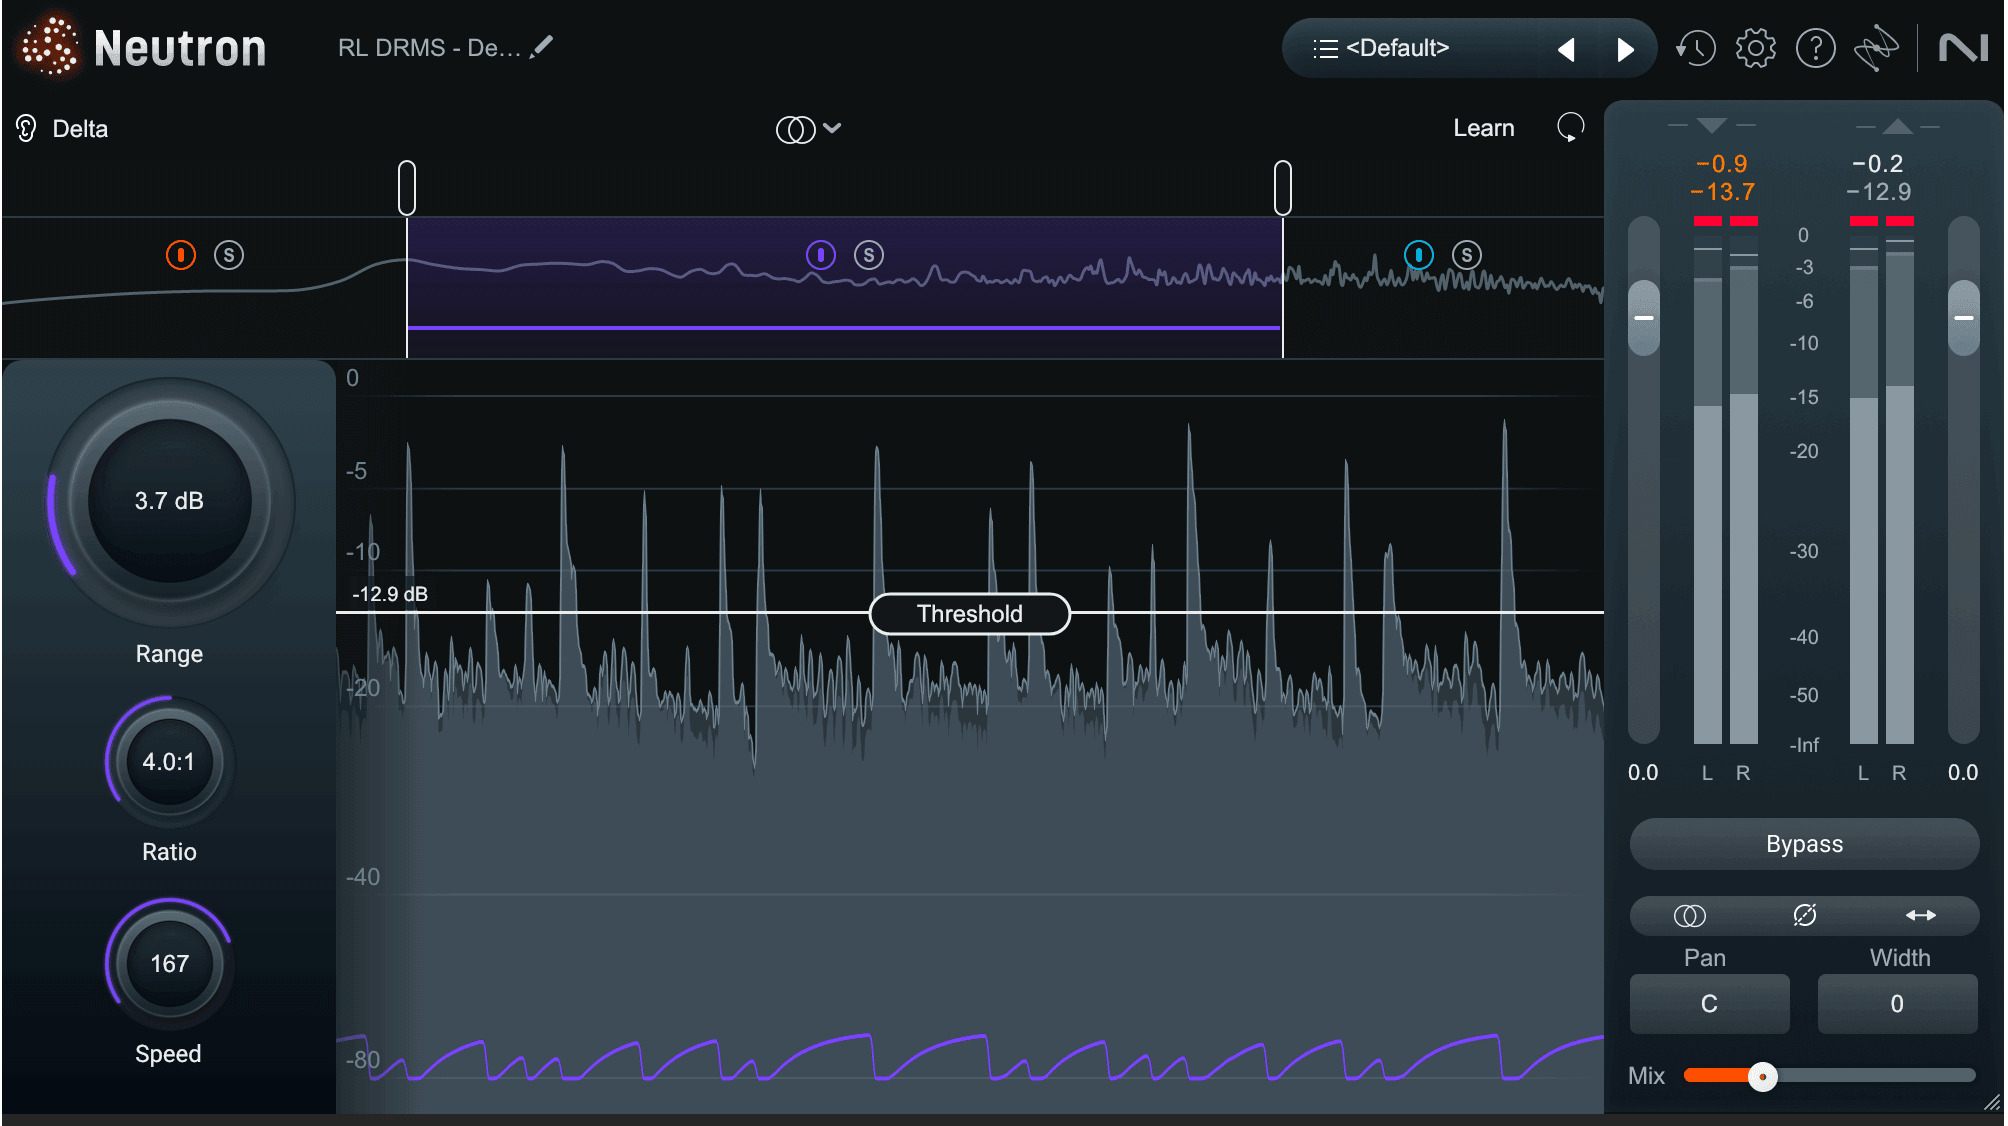Click the Learn button
The width and height of the screenshot is (2008, 1126).
coord(1484,128)
